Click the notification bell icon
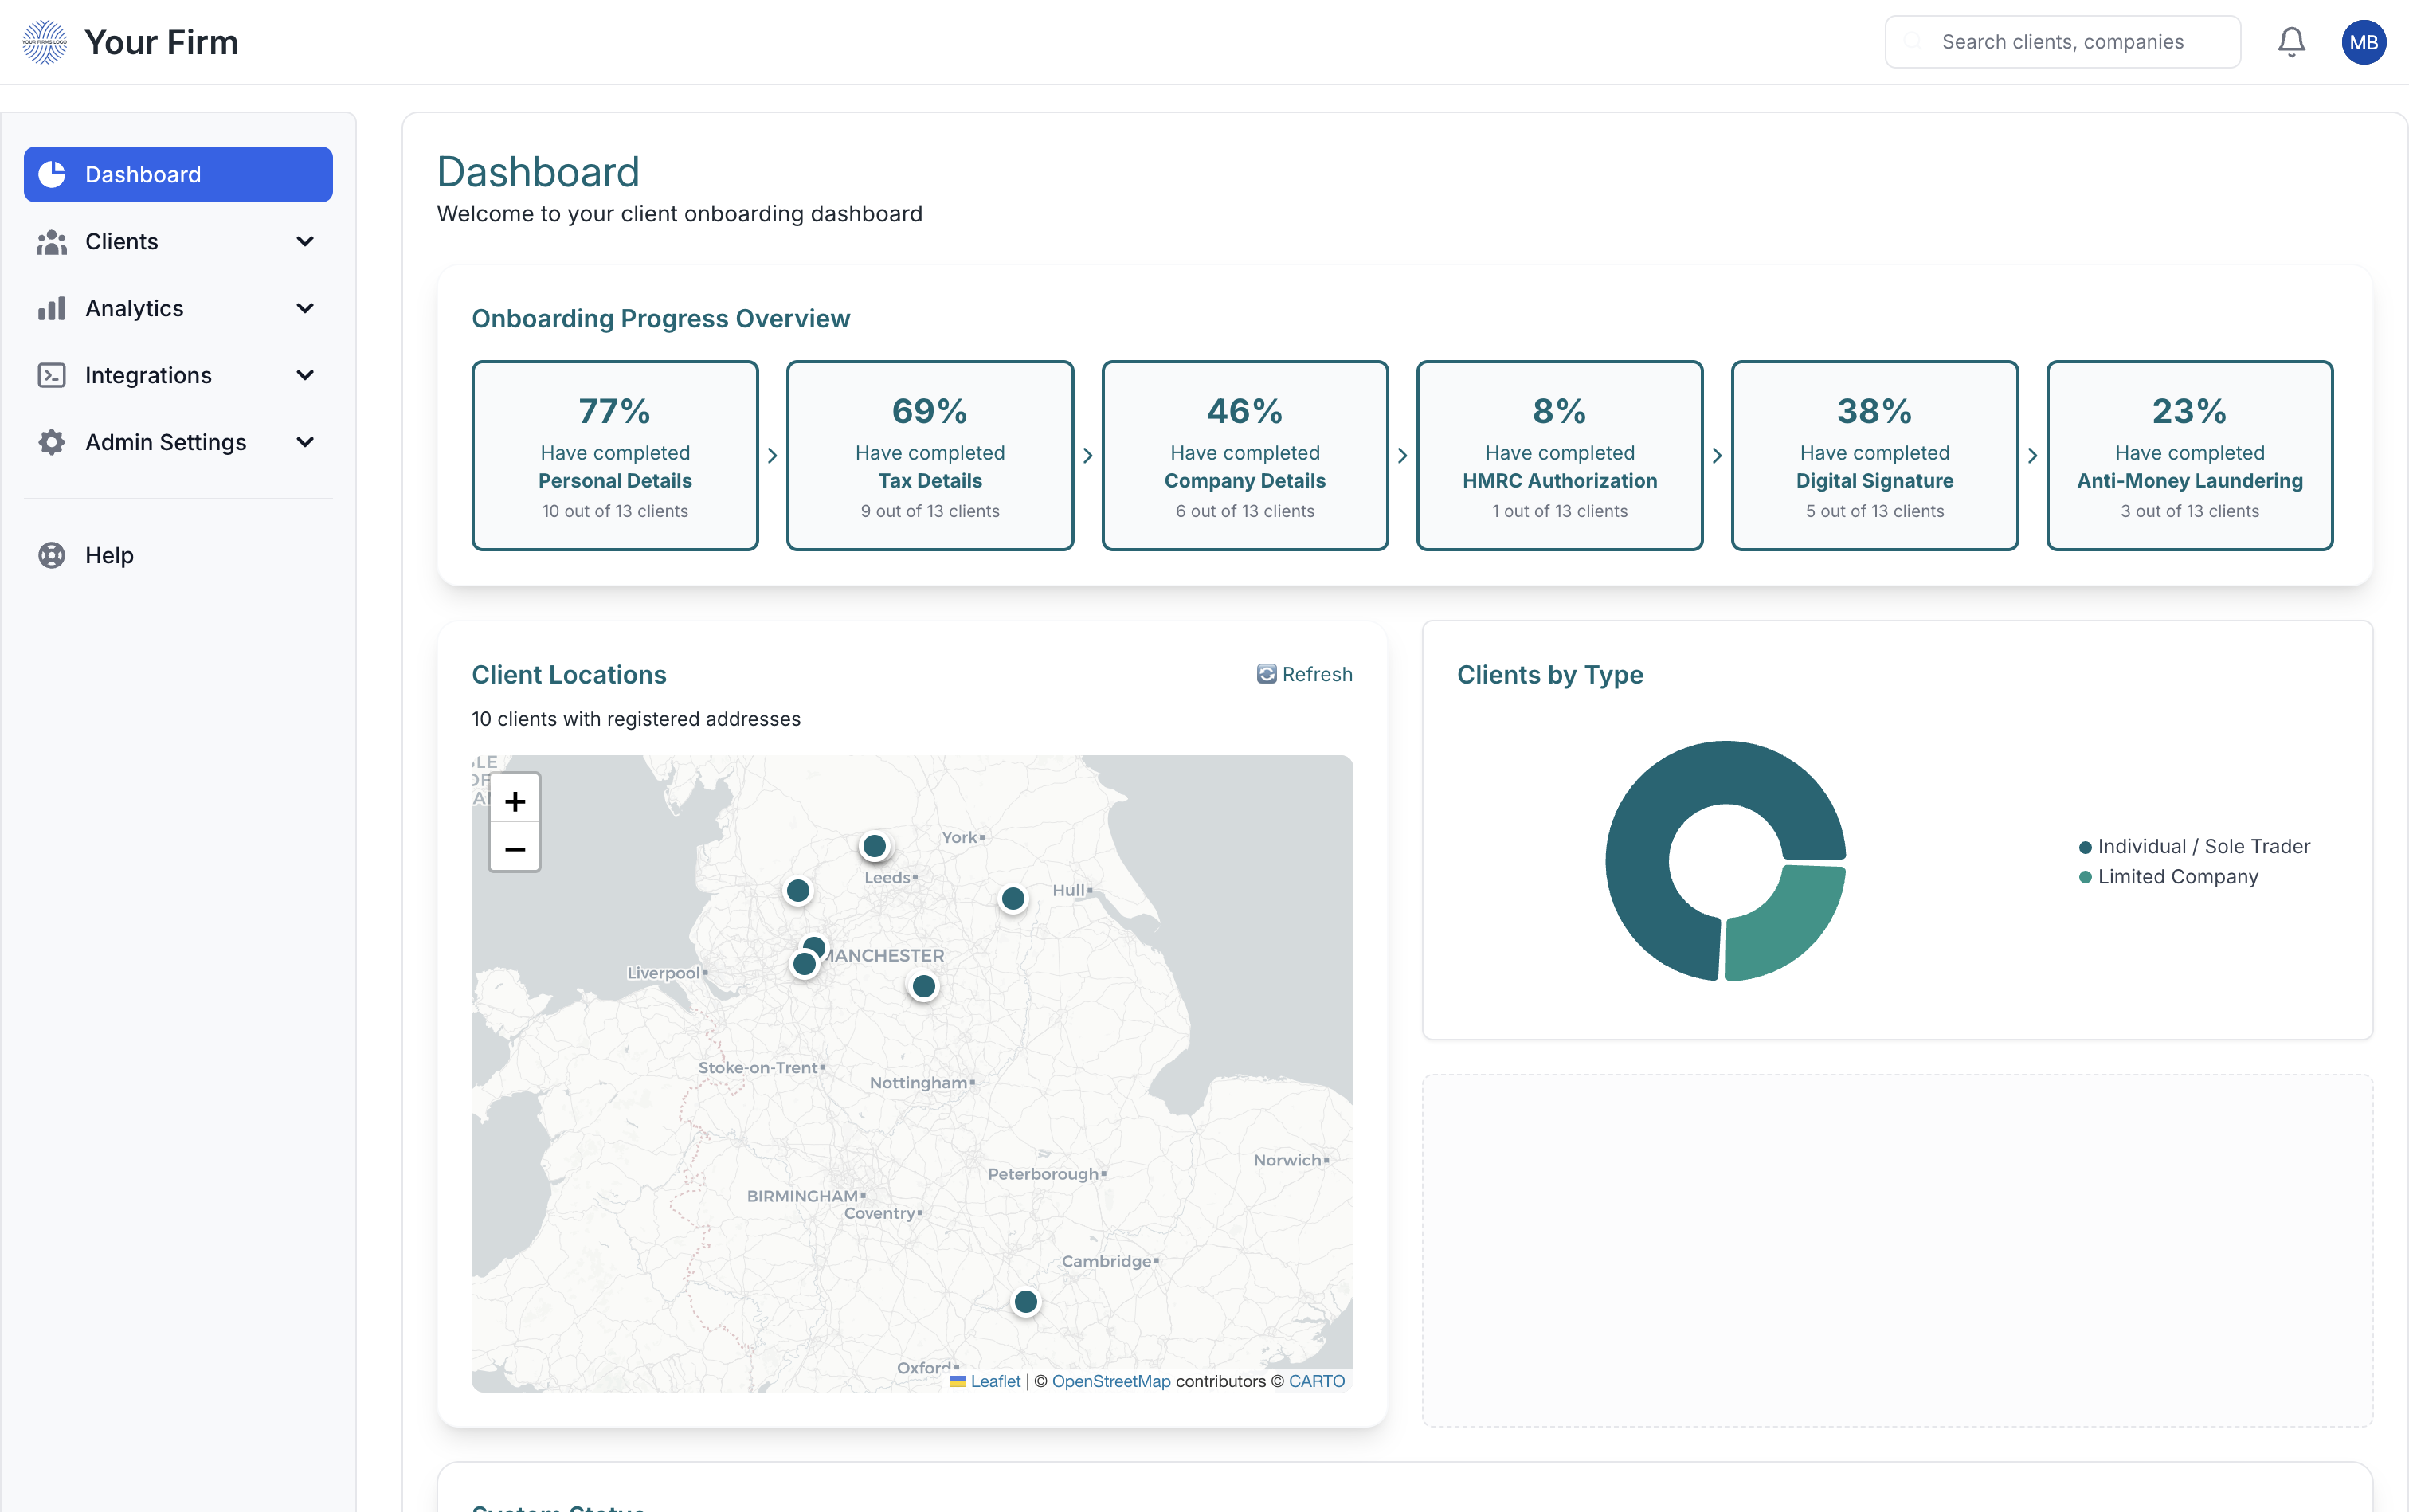2409x1512 pixels. (x=2291, y=42)
